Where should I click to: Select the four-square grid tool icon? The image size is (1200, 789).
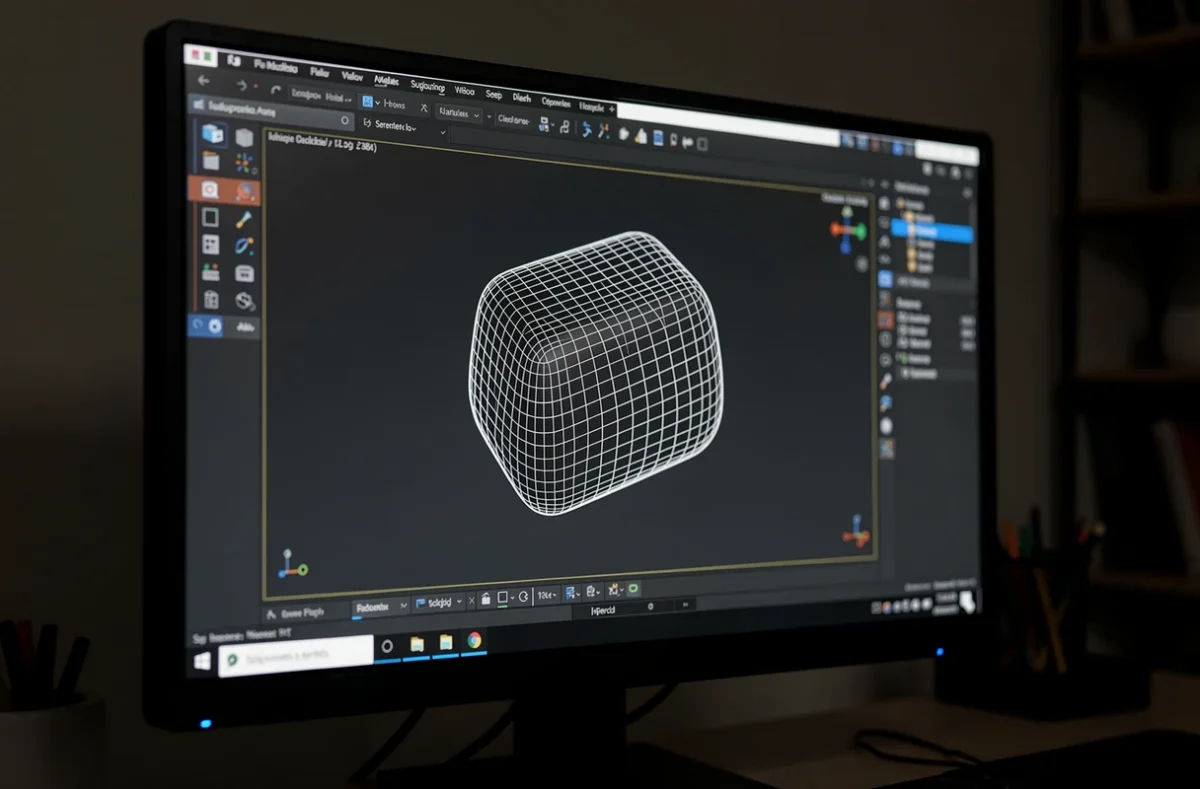211,244
